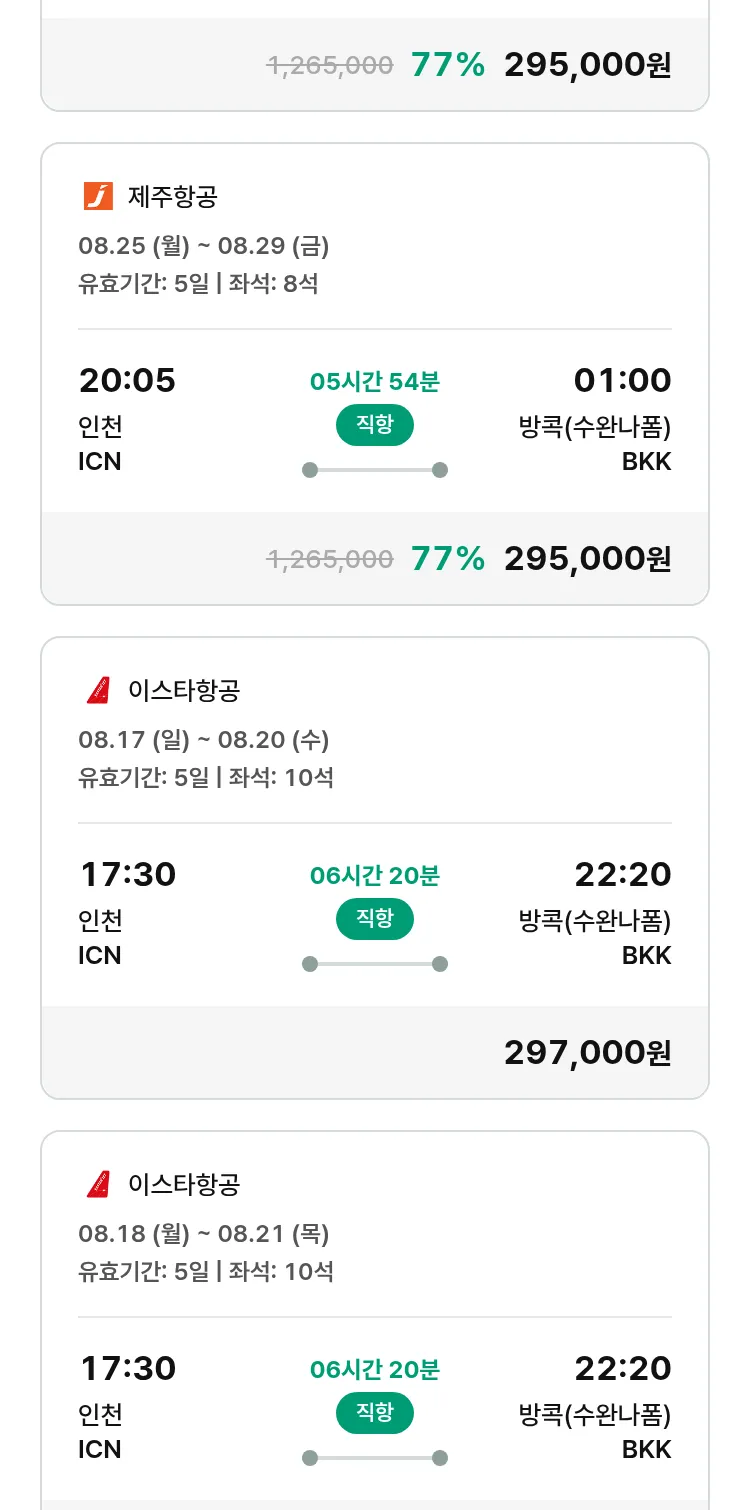Tap the 08.18 (월) ~ 08.21 (목) date range
The width and height of the screenshot is (750, 1510).
click(204, 1233)
